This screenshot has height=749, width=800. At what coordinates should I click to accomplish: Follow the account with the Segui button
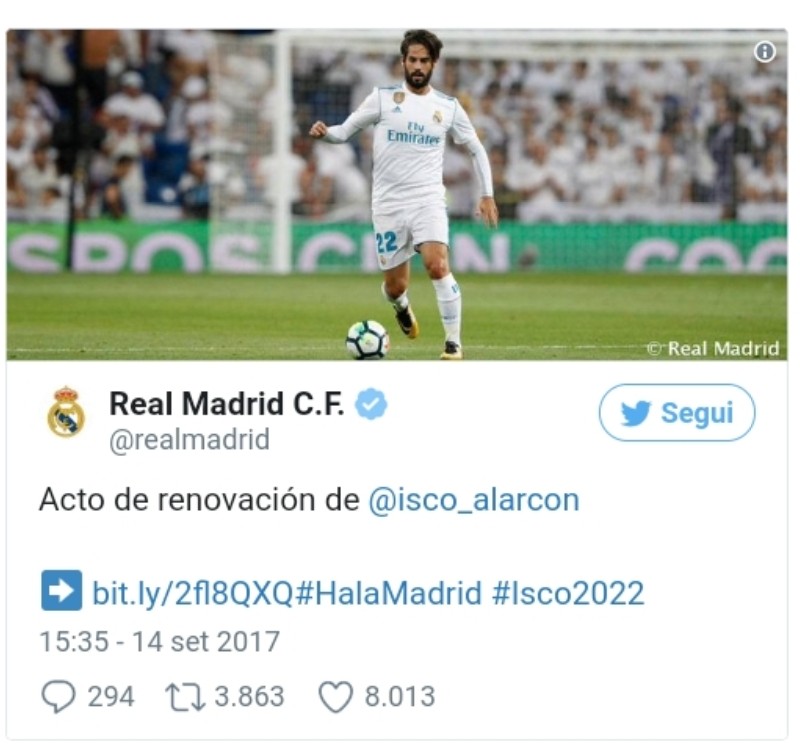click(x=677, y=412)
